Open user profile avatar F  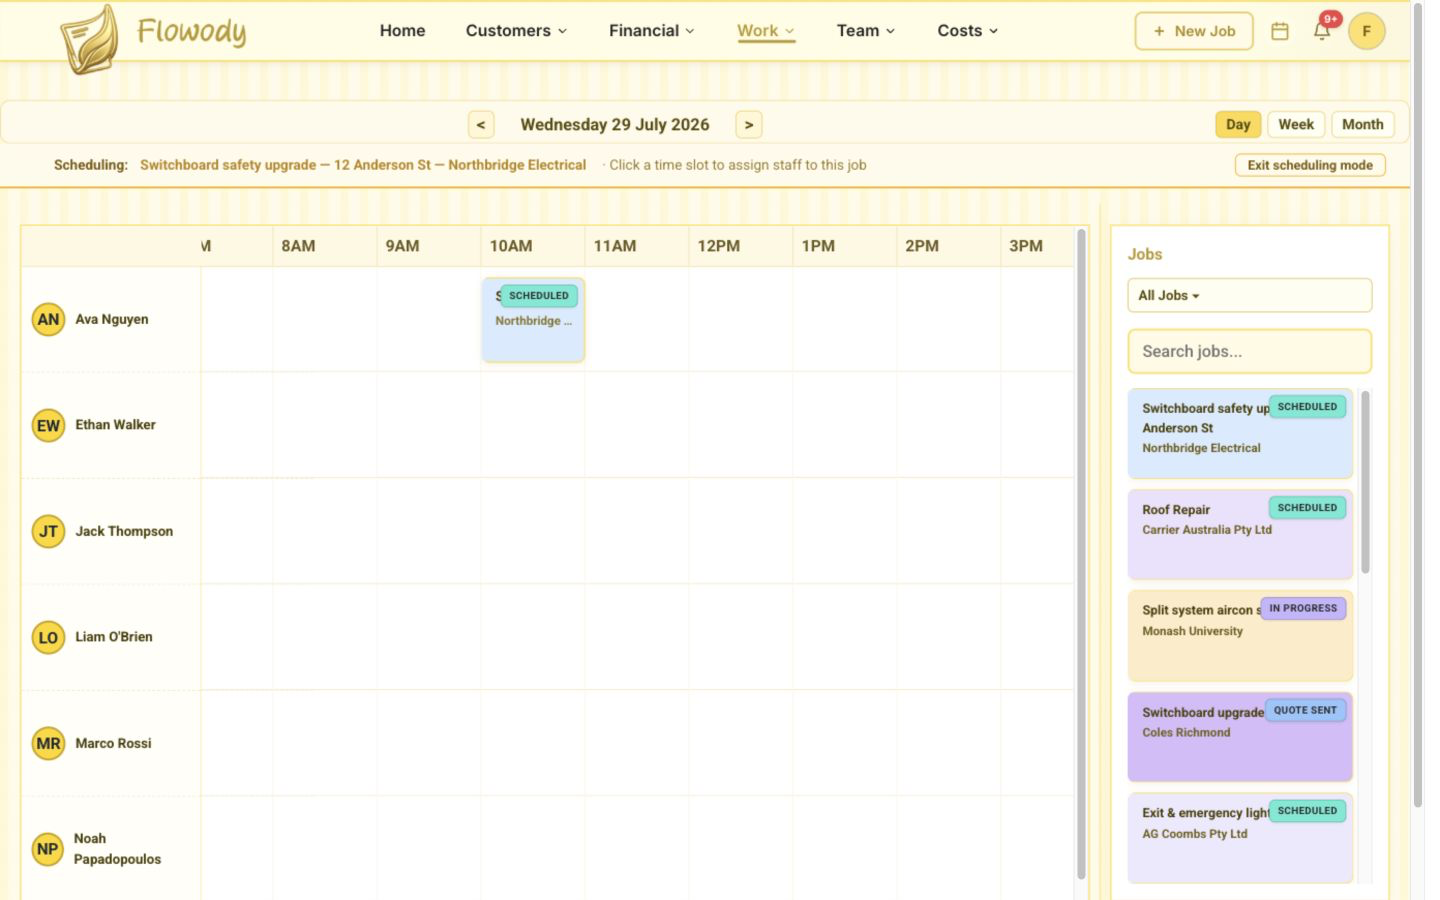pos(1366,31)
